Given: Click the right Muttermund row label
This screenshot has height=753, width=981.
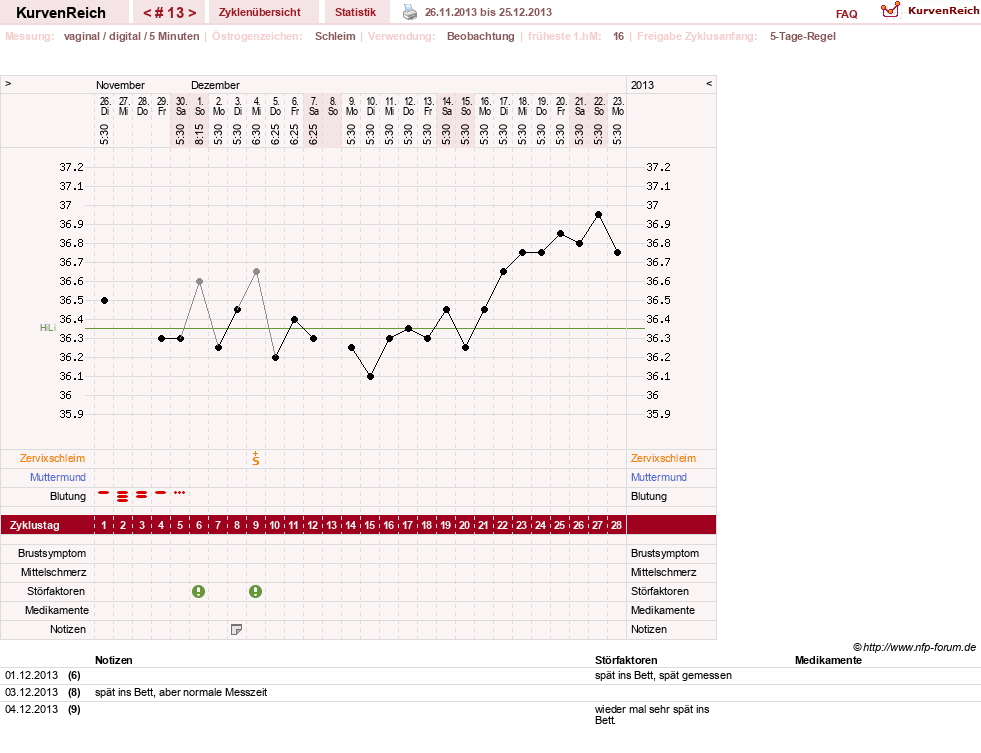Looking at the screenshot, I should (659, 477).
